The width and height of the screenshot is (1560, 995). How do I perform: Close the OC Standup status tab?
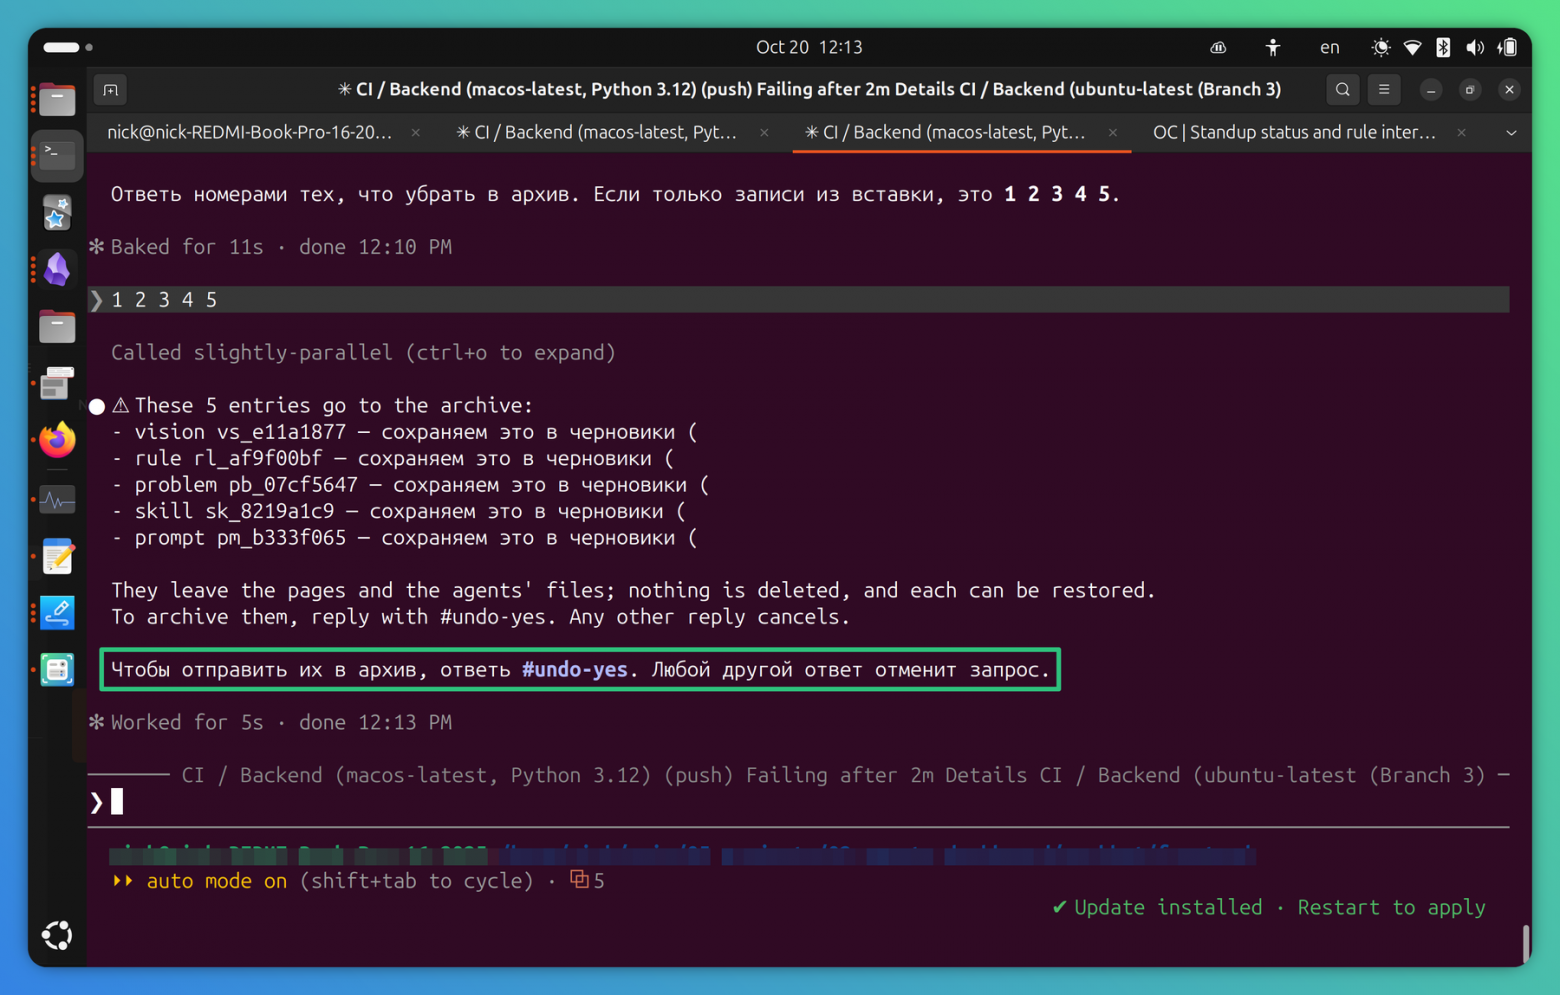coord(1461,133)
